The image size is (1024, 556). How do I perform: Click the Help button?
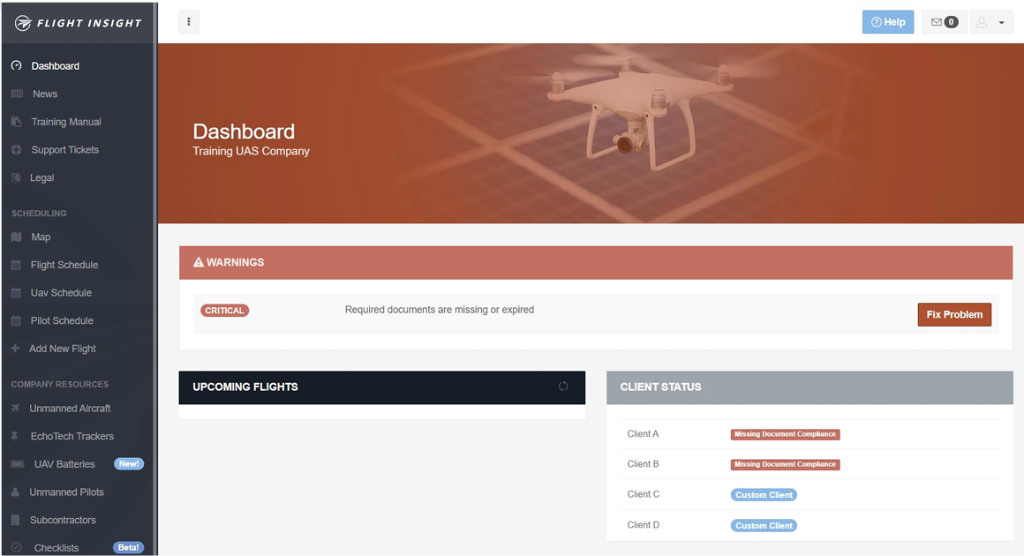(888, 22)
